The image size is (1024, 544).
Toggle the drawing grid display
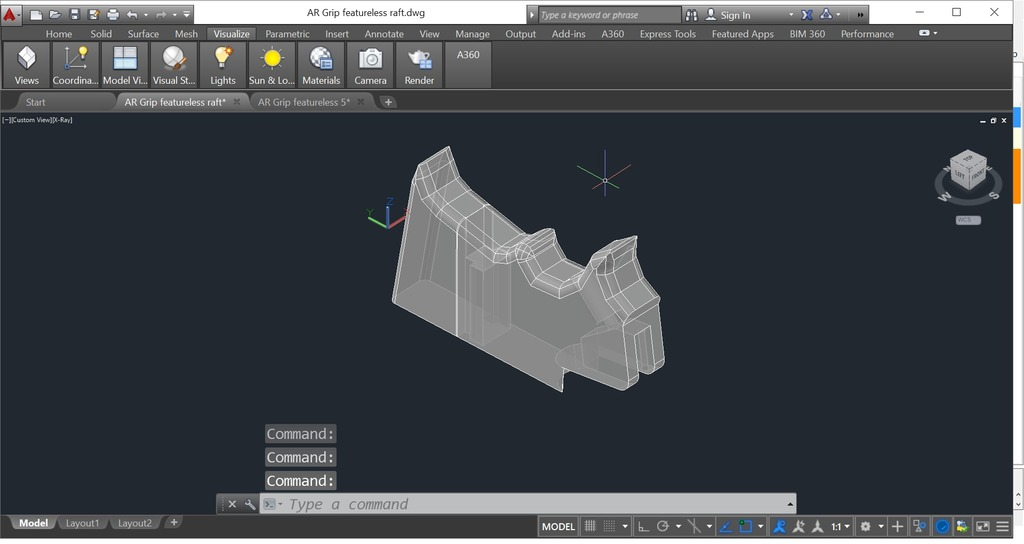pos(591,526)
